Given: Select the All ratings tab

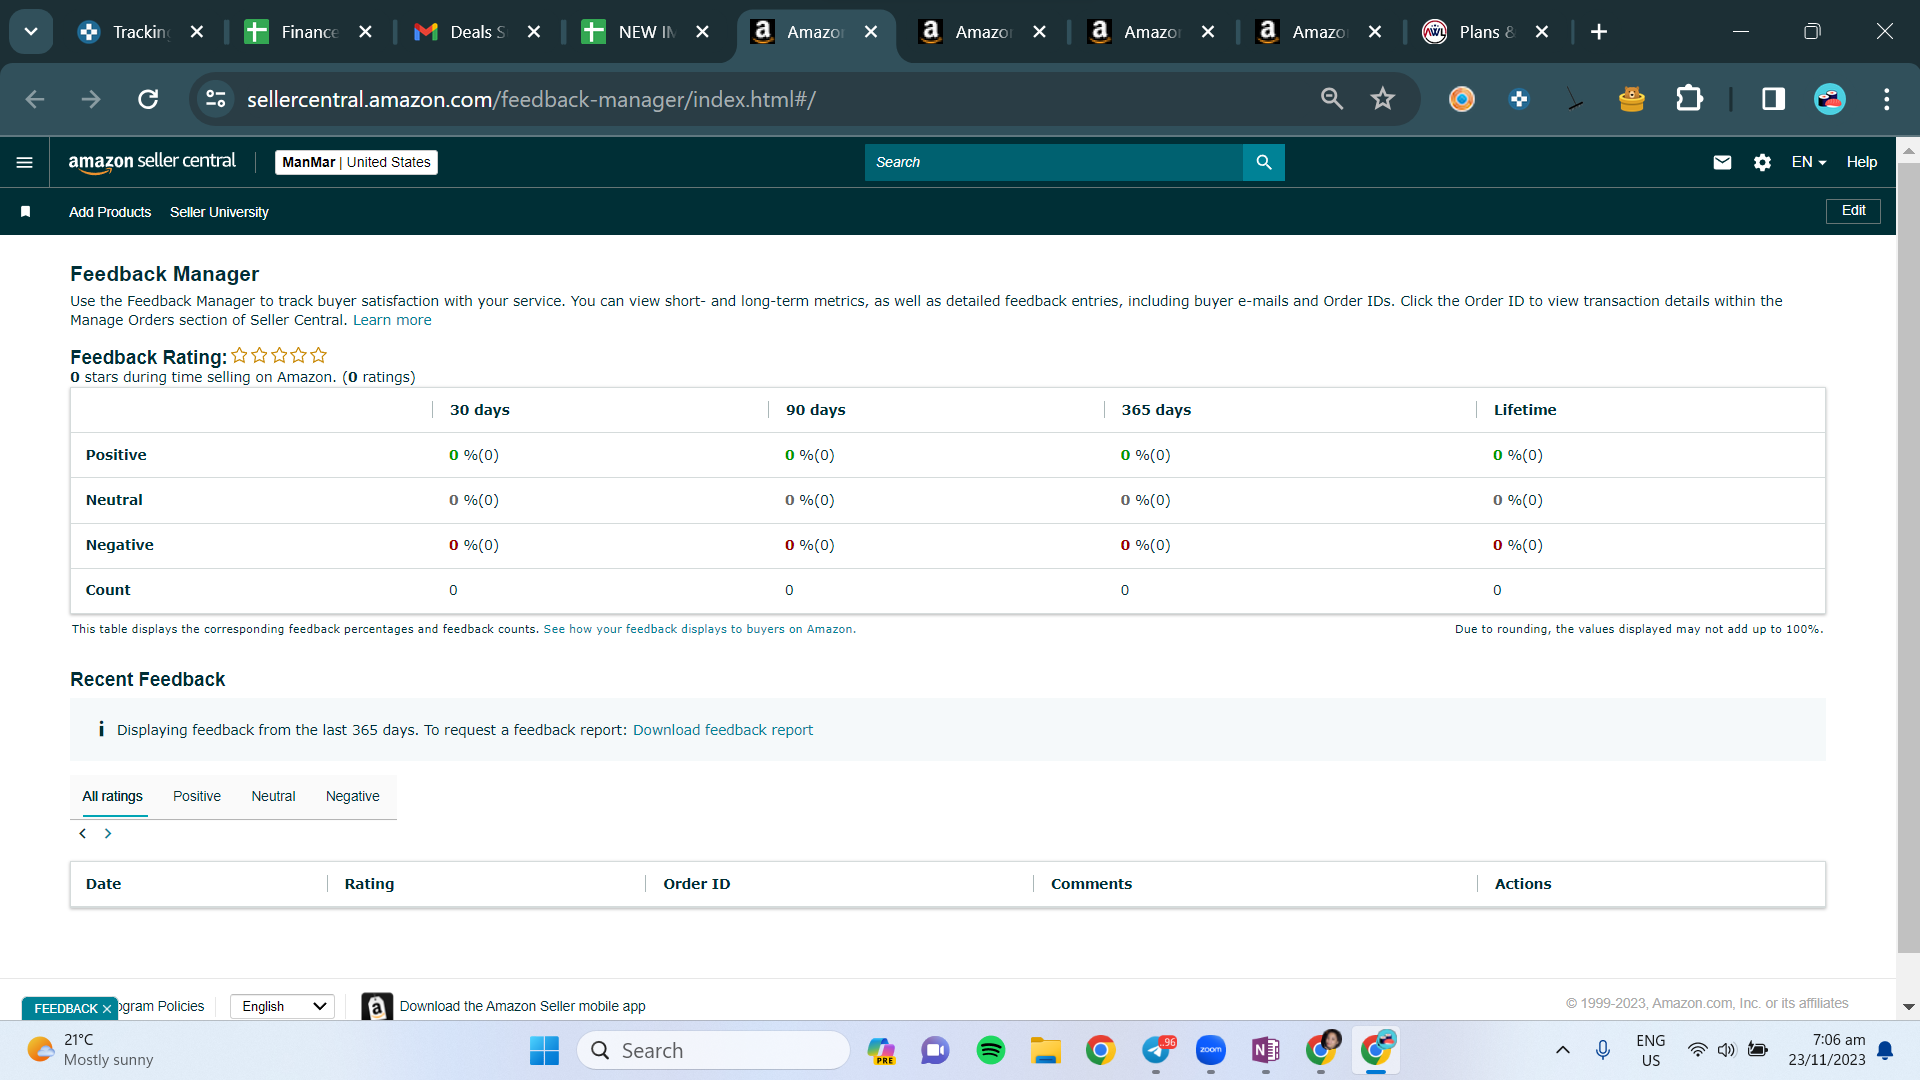Looking at the screenshot, I should click(112, 797).
